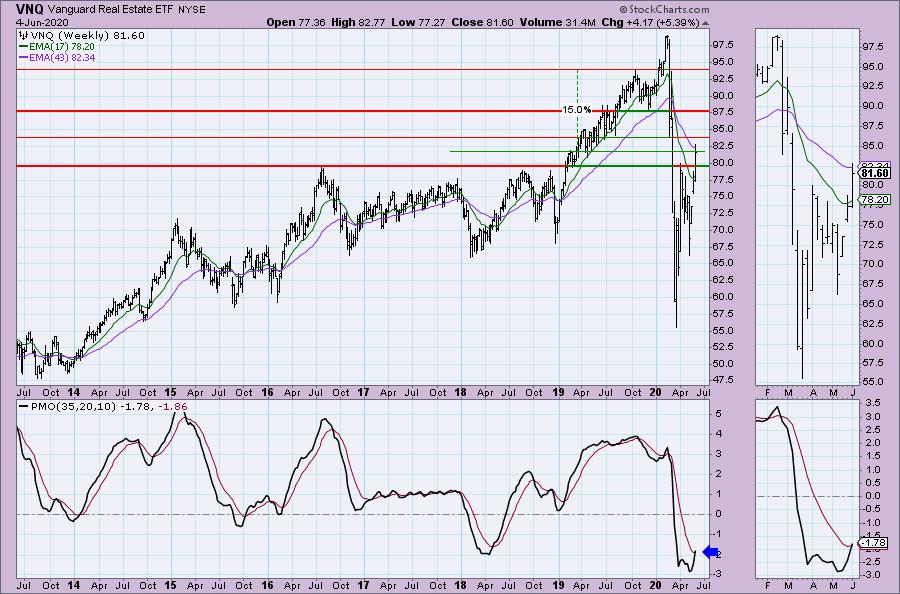Click the 15.0% measurement annotation

click(x=576, y=109)
